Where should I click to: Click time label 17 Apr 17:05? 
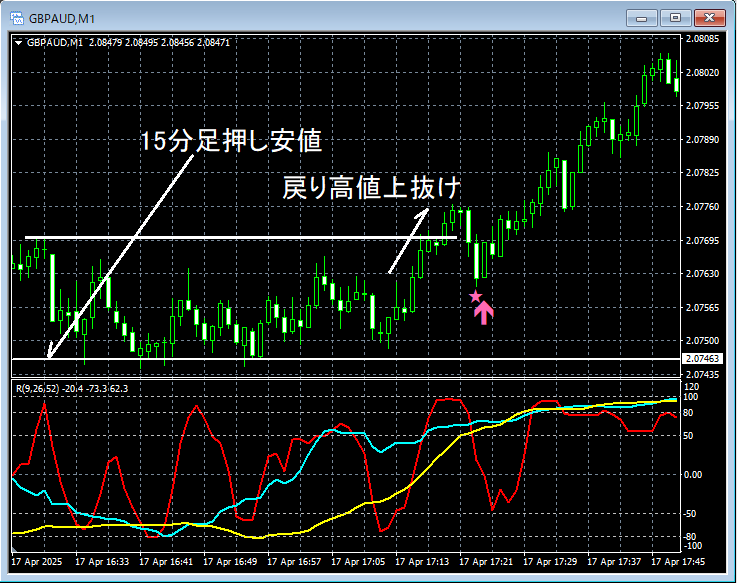358,562
